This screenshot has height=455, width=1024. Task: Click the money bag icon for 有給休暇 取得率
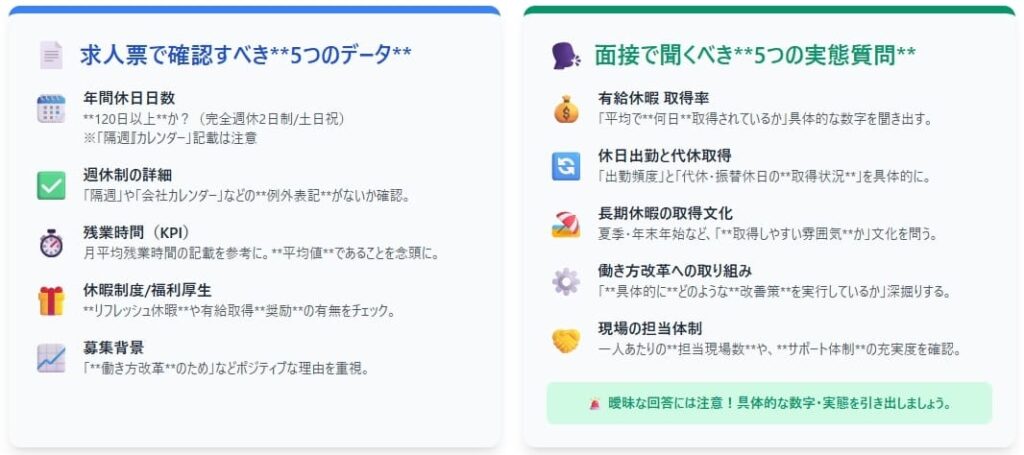pos(566,109)
